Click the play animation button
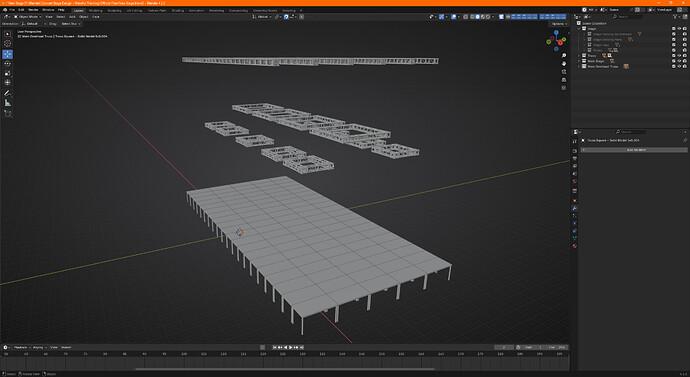Screen dimensions: 690x377 click(x=290, y=348)
